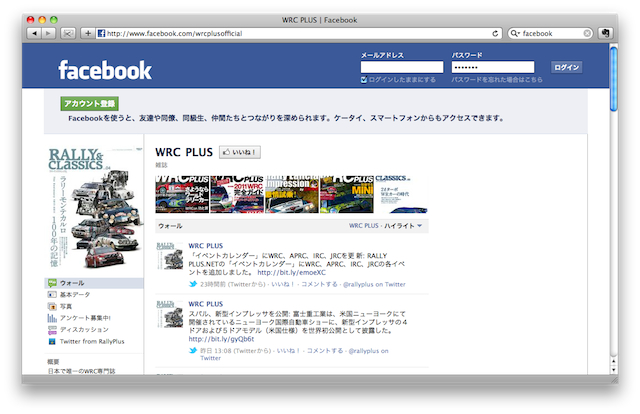Focus the パスワード password field
This screenshot has height=414, width=640.
493,67
